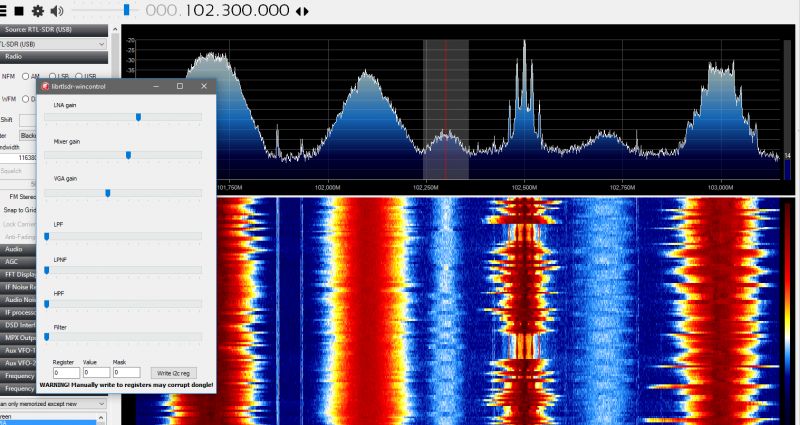Click the tuning arrows beside the frequency display

tap(302, 11)
